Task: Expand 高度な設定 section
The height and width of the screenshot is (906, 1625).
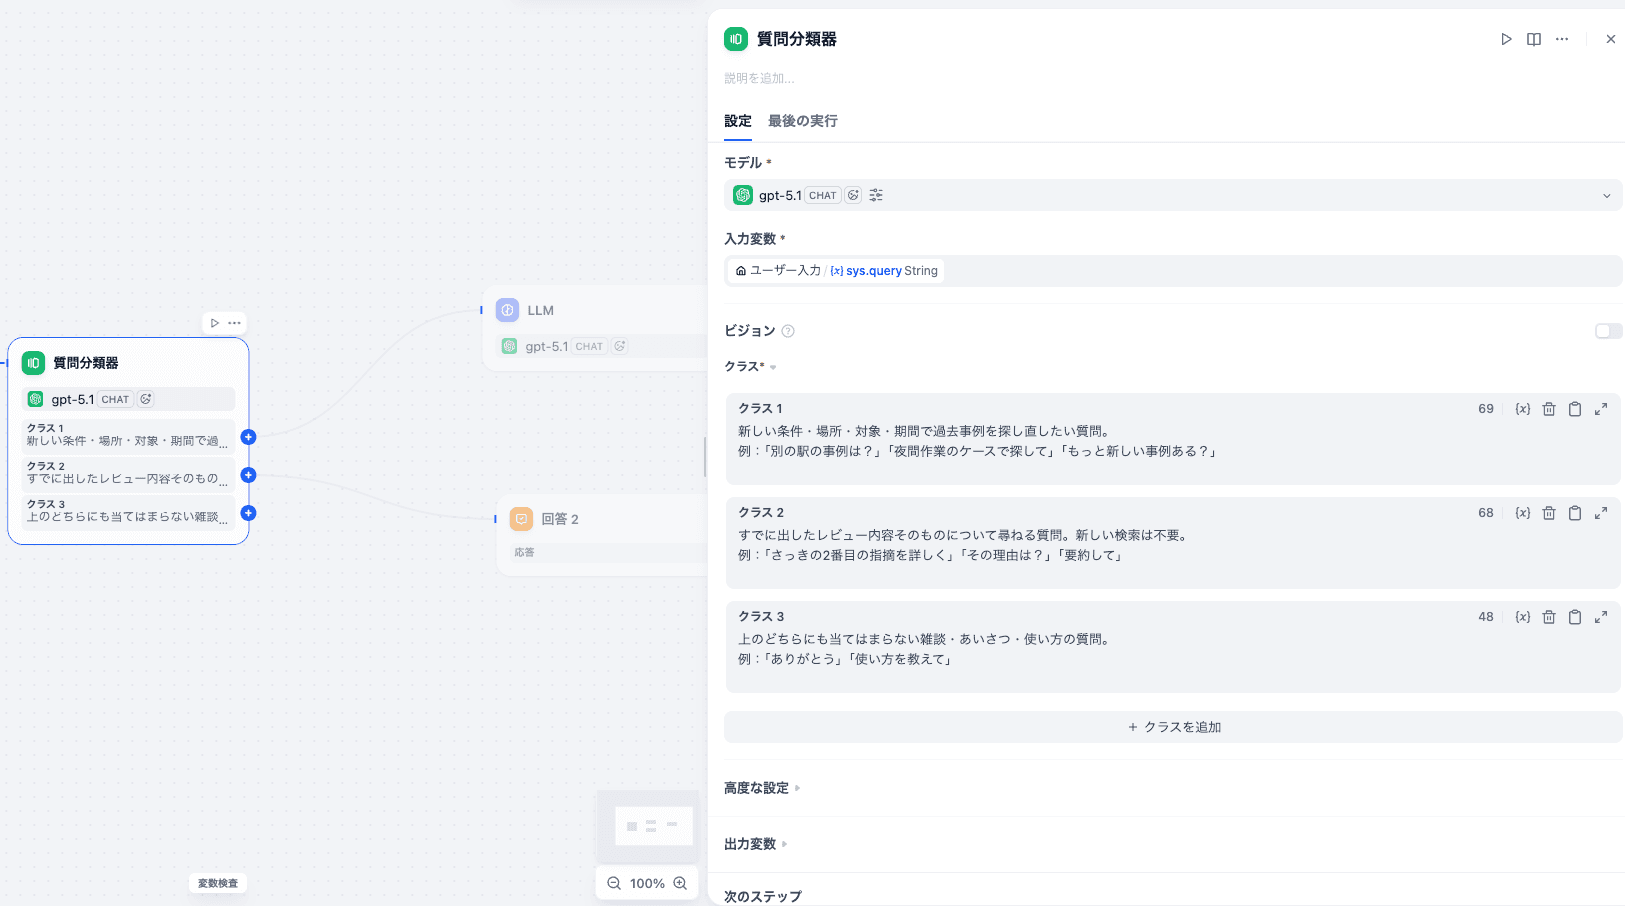Action: coord(762,788)
